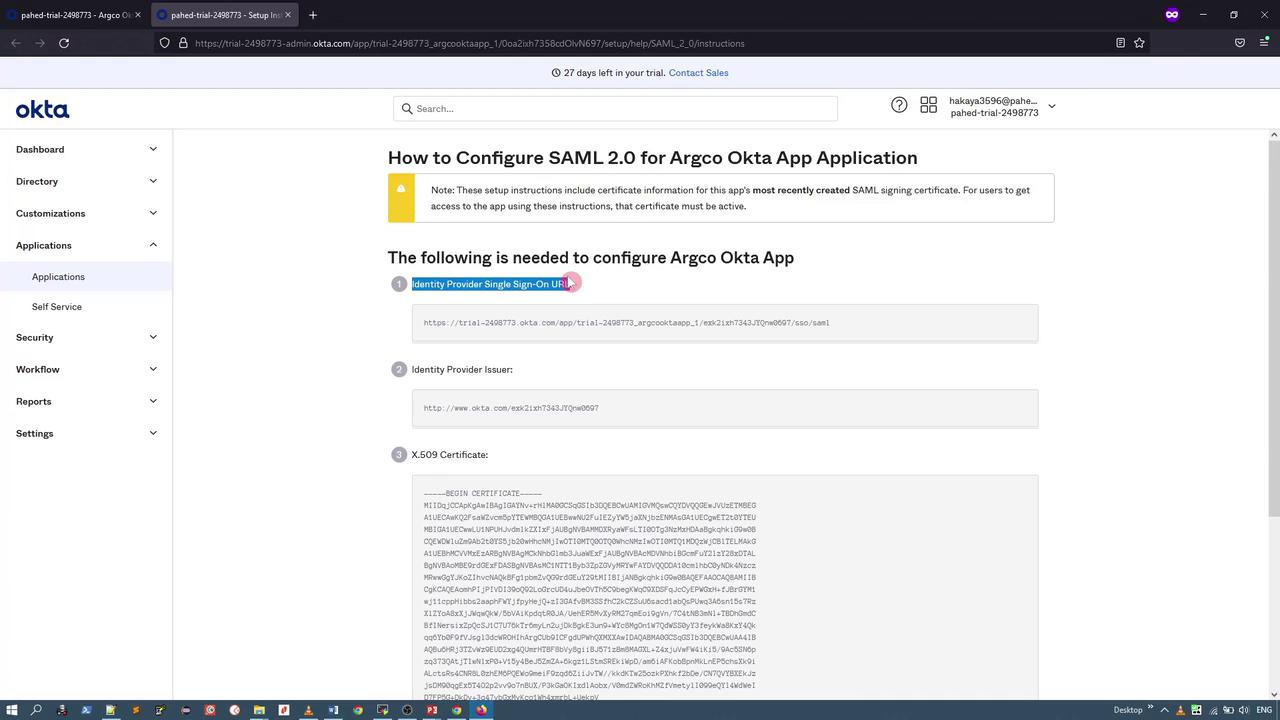The image size is (1280, 720).
Task: Switch to Firefox in the taskbar
Action: click(481, 710)
